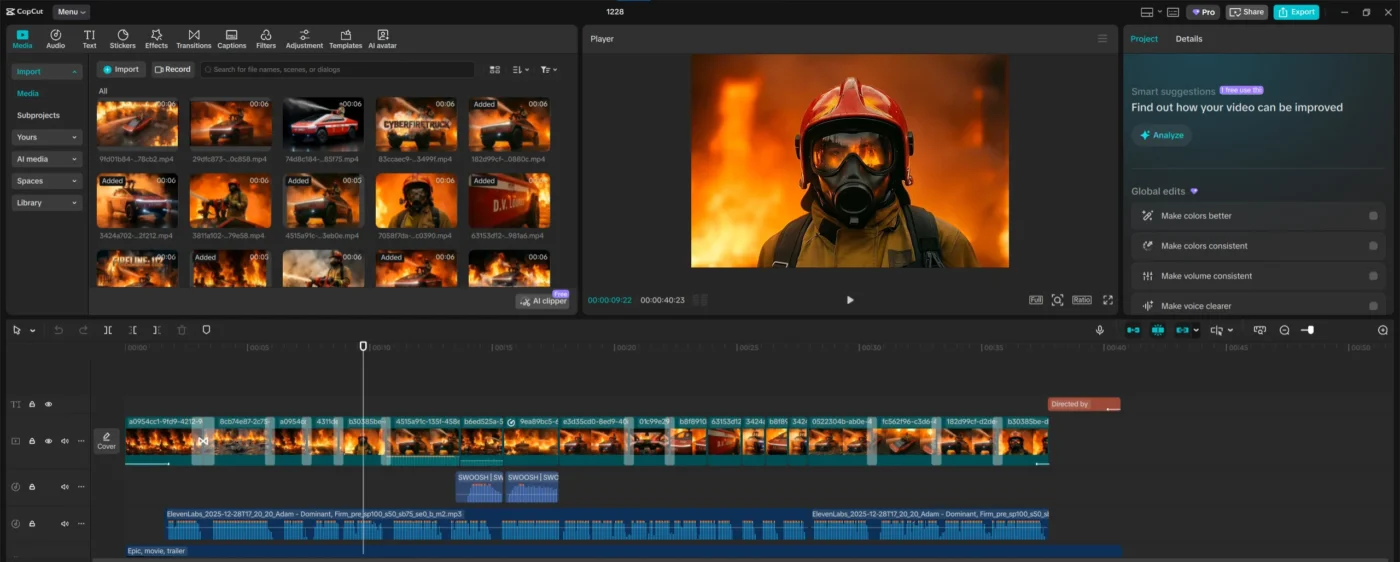Viewport: 1400px width, 562px height.
Task: Click the microphone record voiceover icon
Action: click(x=1100, y=330)
